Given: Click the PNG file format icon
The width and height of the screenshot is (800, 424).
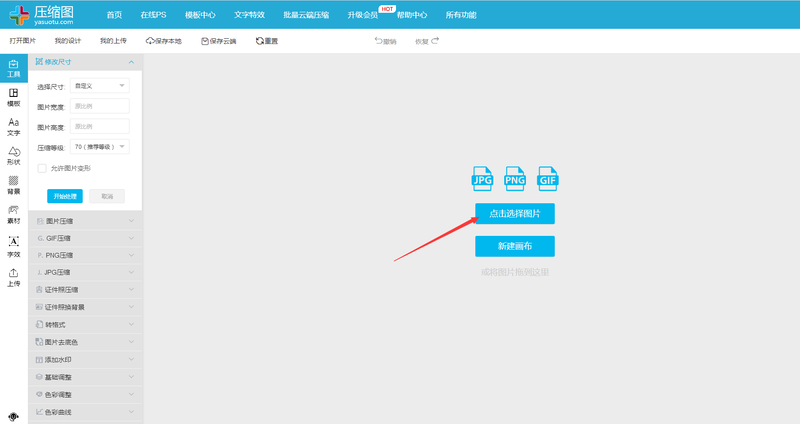Looking at the screenshot, I should point(515,179).
